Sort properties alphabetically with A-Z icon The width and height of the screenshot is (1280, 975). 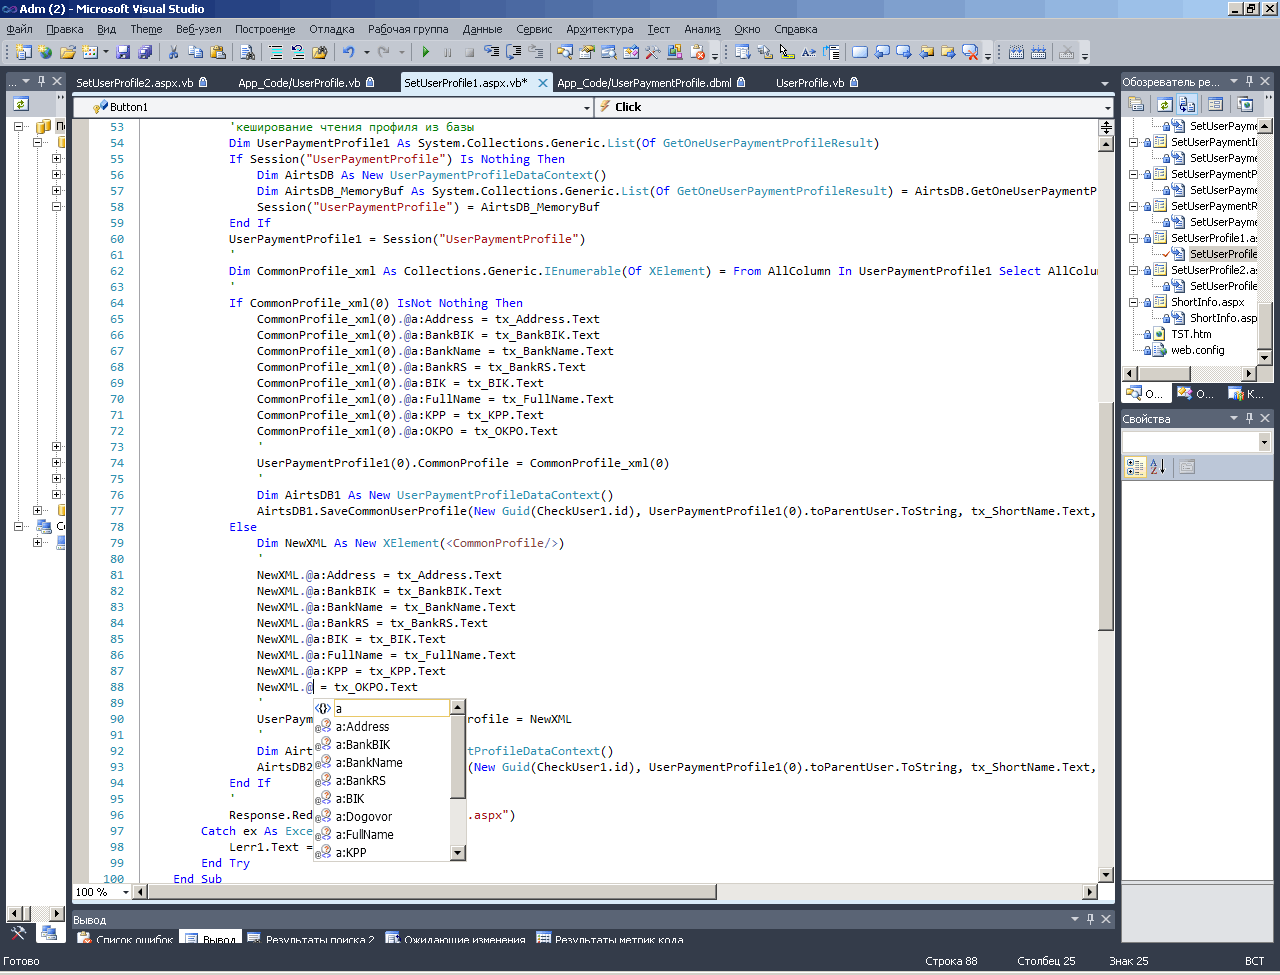(1158, 467)
